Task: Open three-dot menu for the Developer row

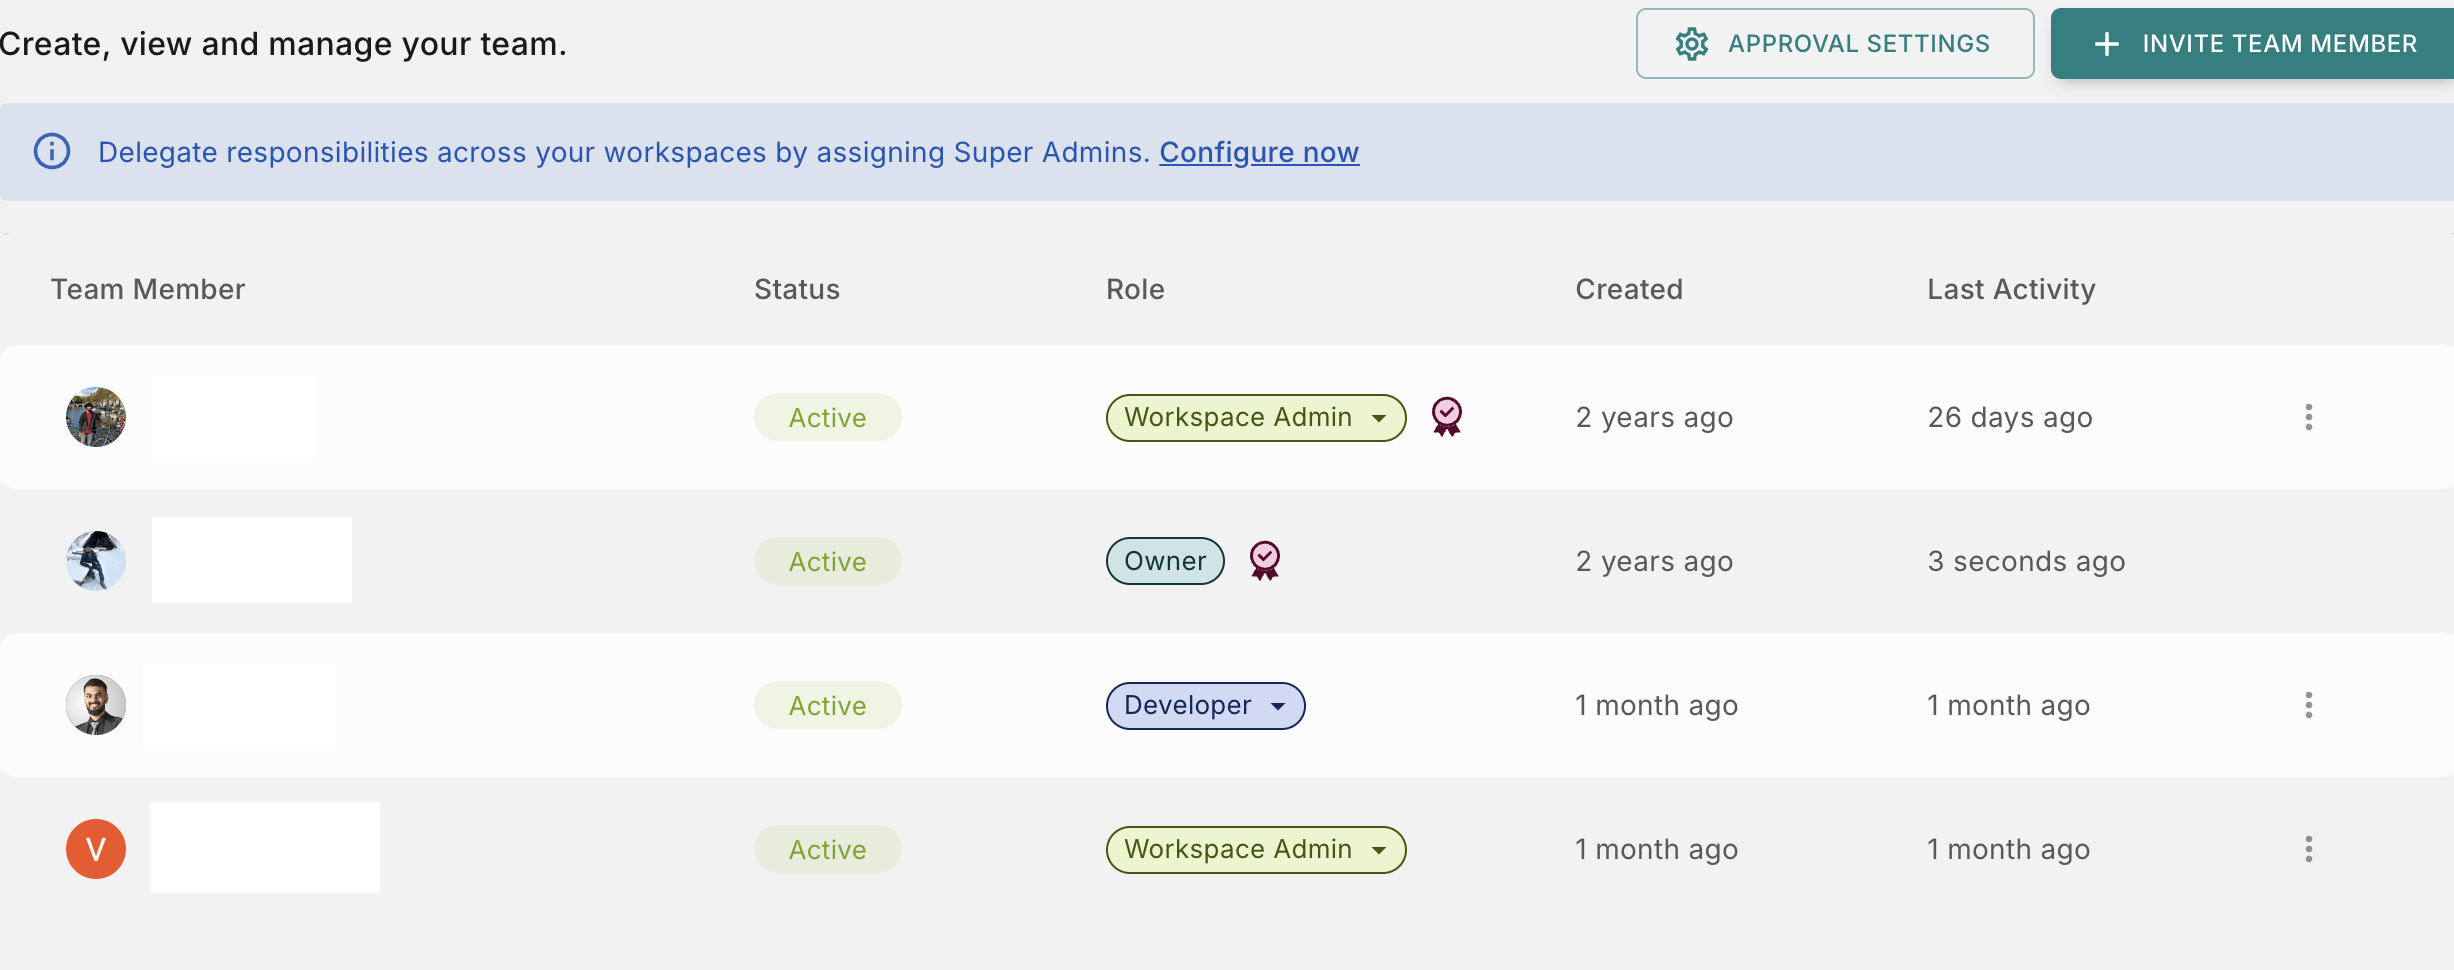Action: click(x=2308, y=705)
